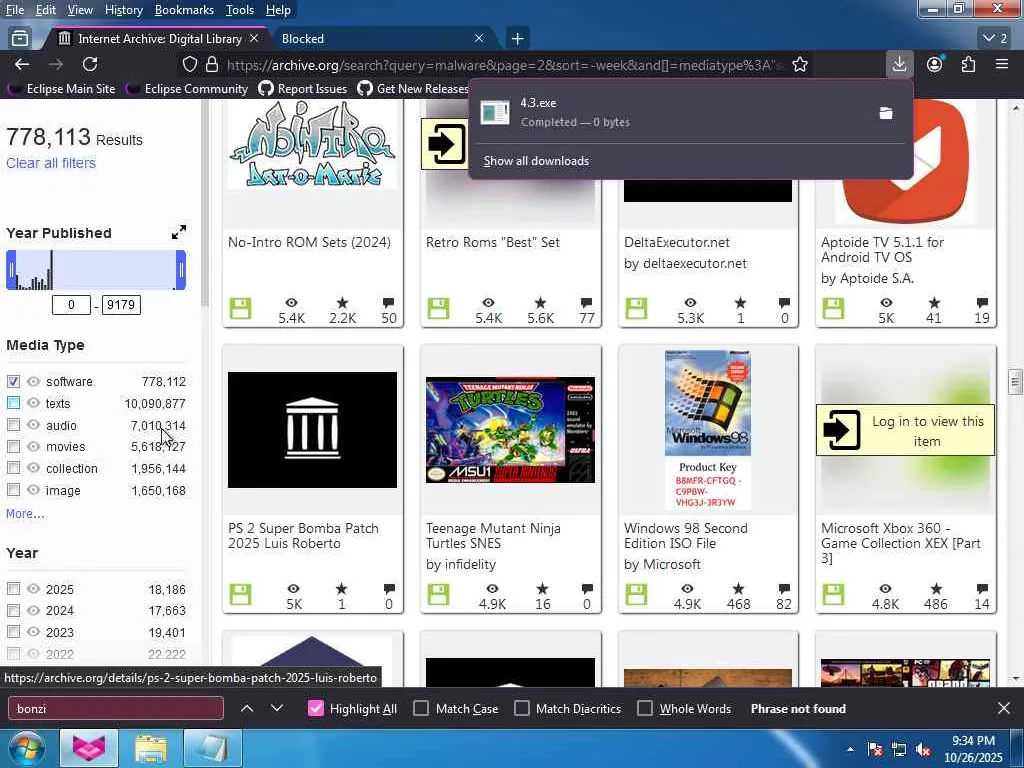1024x768 pixels.
Task: Check the 2025 year filter checkbox
Action: tap(13, 589)
